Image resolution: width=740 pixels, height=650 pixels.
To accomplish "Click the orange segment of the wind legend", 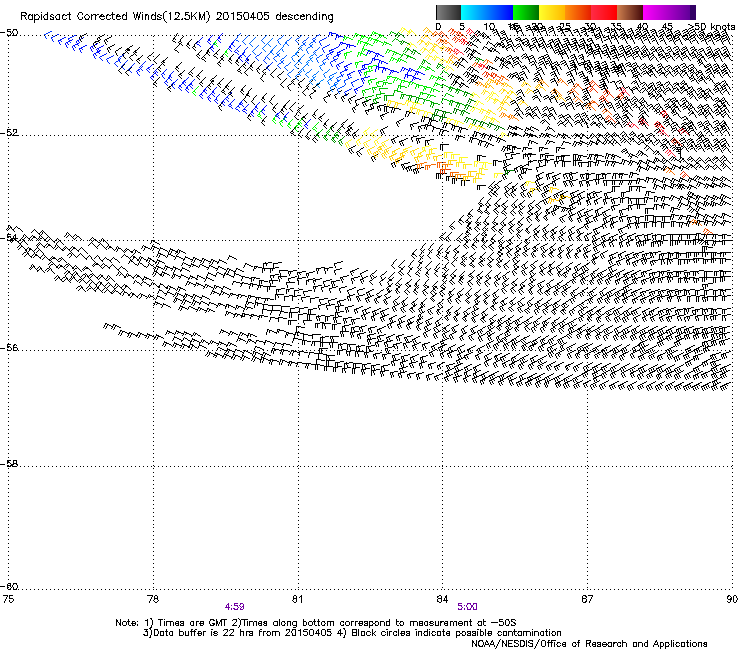I will click(x=578, y=12).
